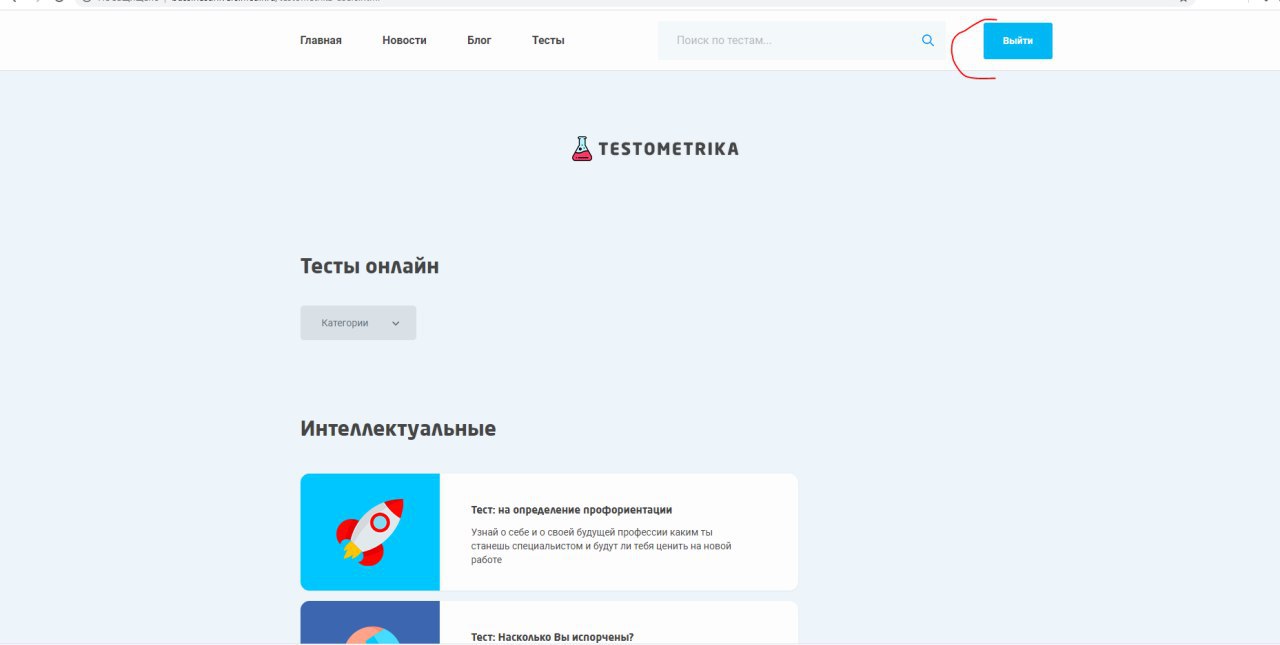Open the rocket thumbnail of the proforientation test
The height and width of the screenshot is (645, 1280).
coord(370,532)
